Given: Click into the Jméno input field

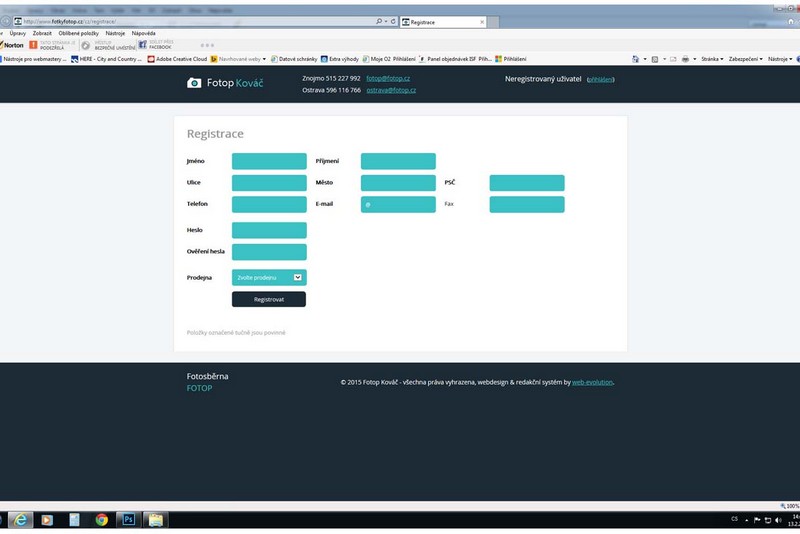Looking at the screenshot, I should [x=269, y=161].
